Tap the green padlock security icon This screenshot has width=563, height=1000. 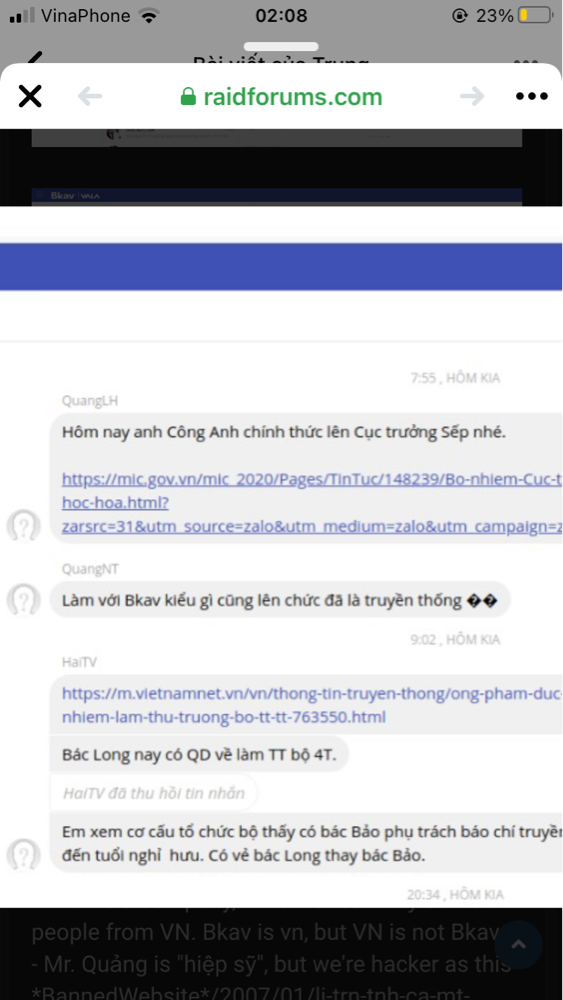tap(187, 96)
